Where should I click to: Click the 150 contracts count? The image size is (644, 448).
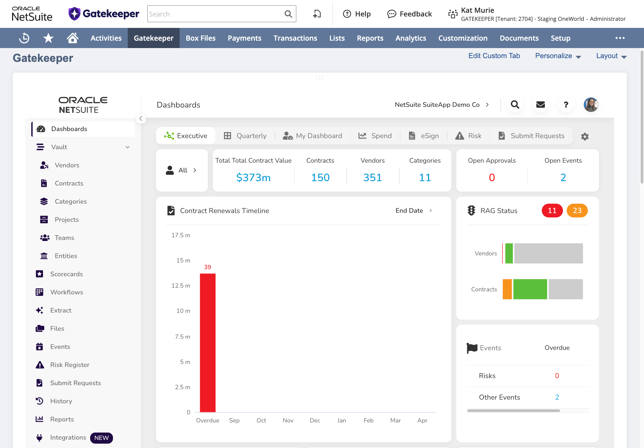320,177
